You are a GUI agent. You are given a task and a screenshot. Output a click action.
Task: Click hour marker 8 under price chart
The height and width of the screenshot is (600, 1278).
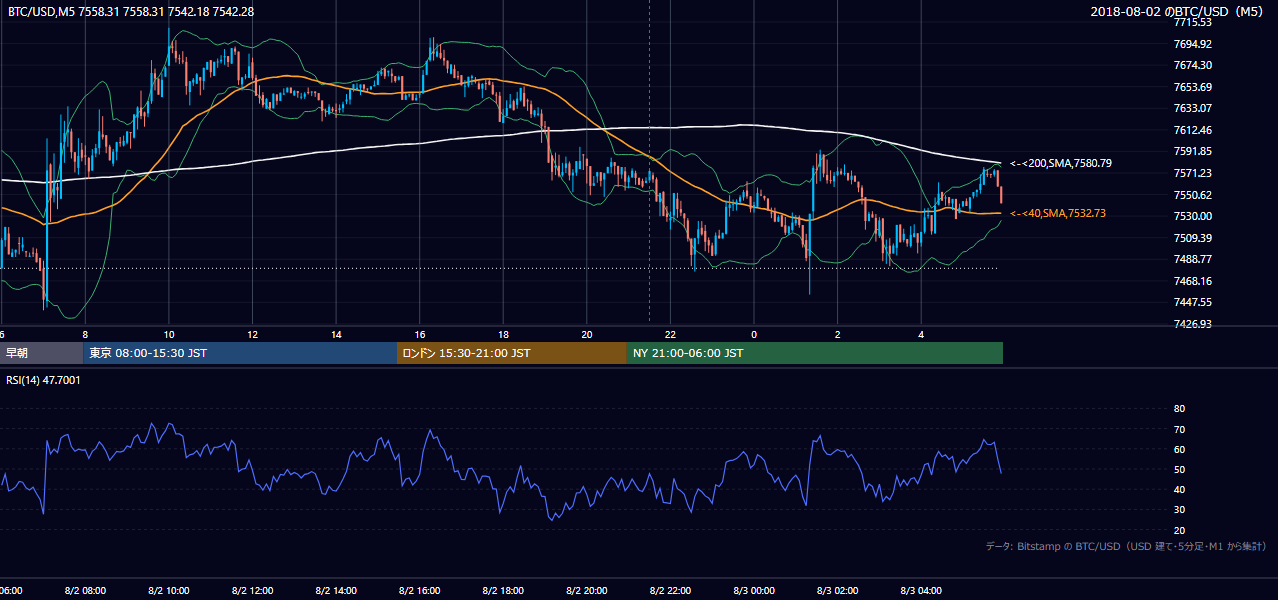pyautogui.click(x=85, y=334)
